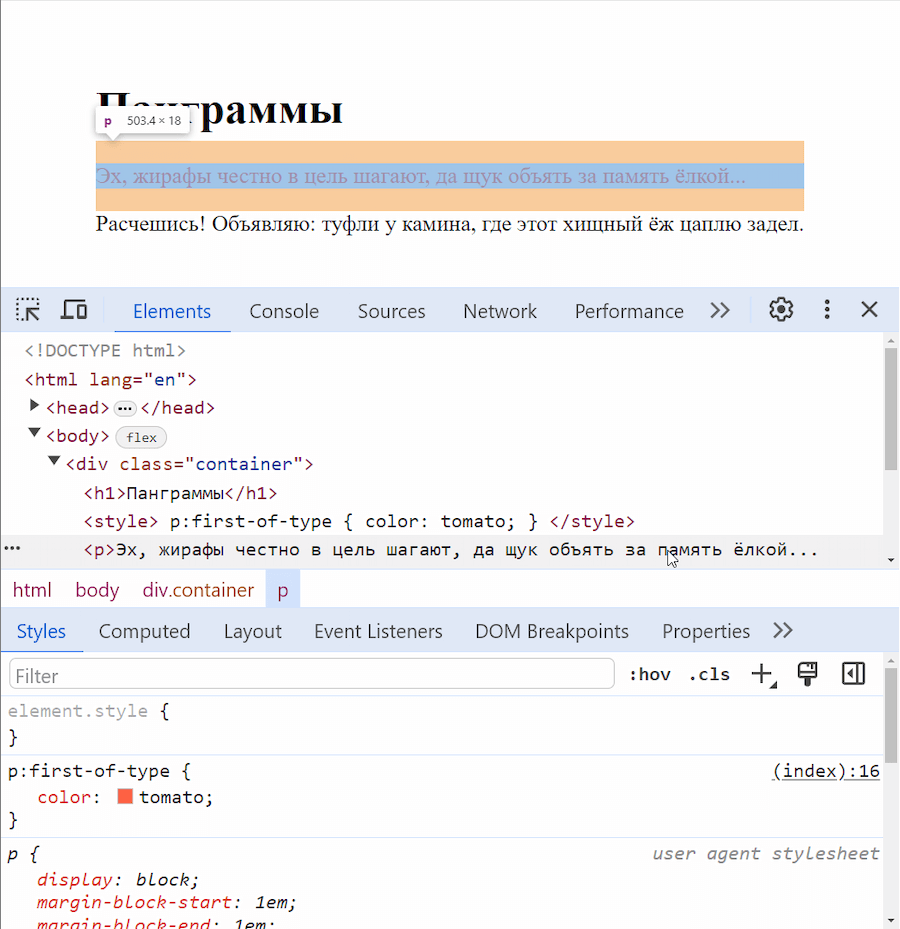This screenshot has width=900, height=929.
Task: Select the style element node
Action: tap(359, 521)
